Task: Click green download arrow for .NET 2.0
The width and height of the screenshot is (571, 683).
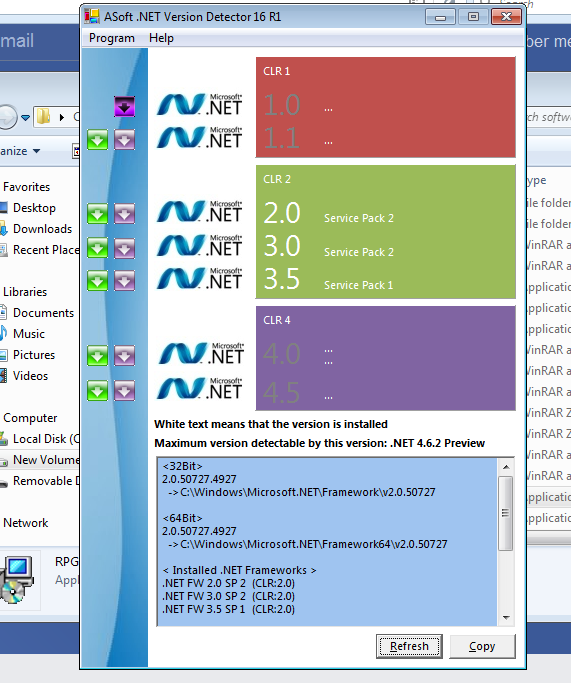Action: [98, 213]
